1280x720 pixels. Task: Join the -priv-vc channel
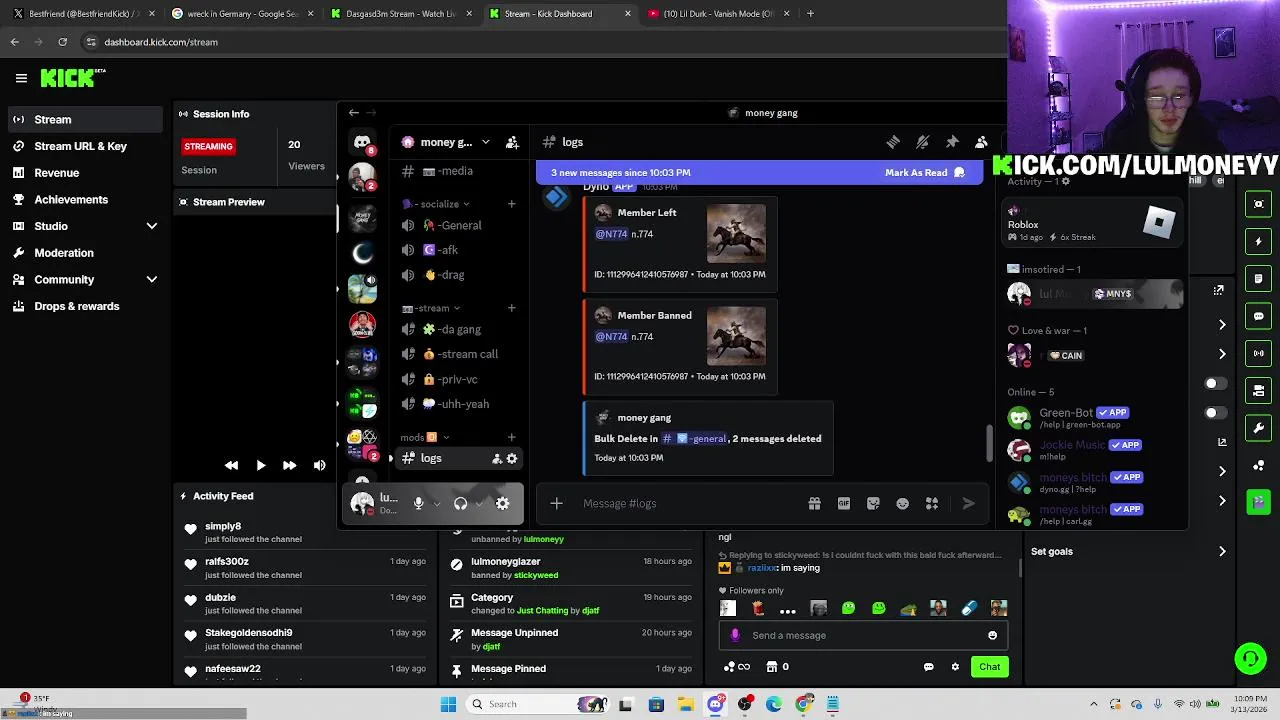458,379
